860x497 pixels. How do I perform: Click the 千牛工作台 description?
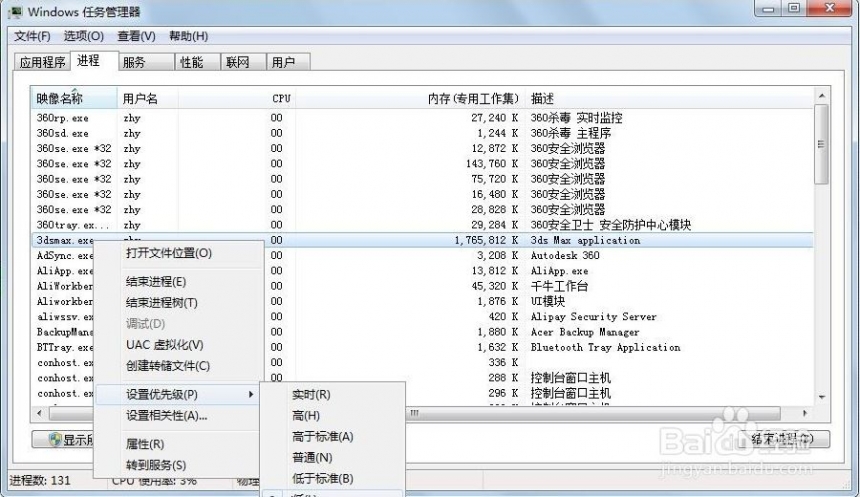(x=559, y=286)
